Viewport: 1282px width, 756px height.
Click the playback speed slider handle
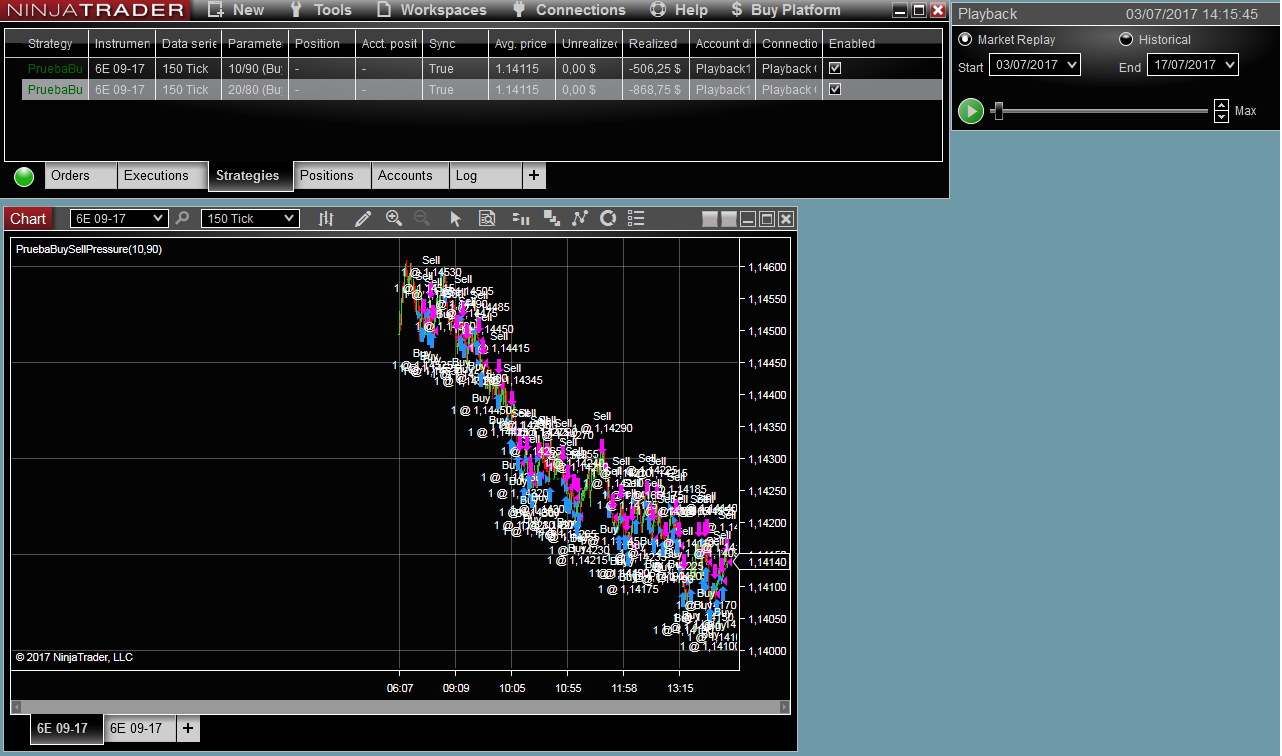tap(997, 111)
